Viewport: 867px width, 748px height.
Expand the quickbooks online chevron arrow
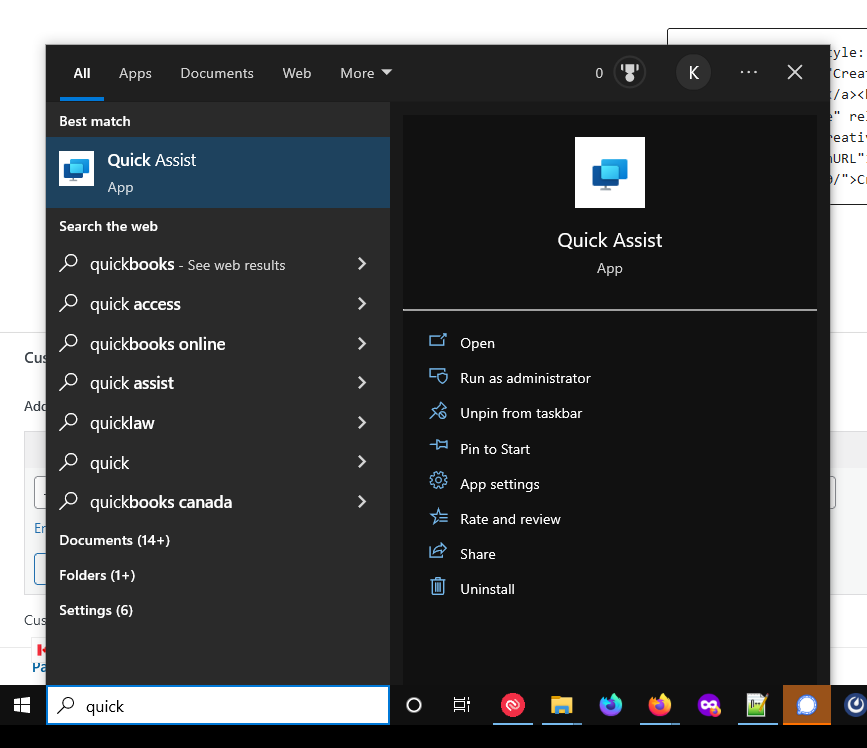point(362,343)
